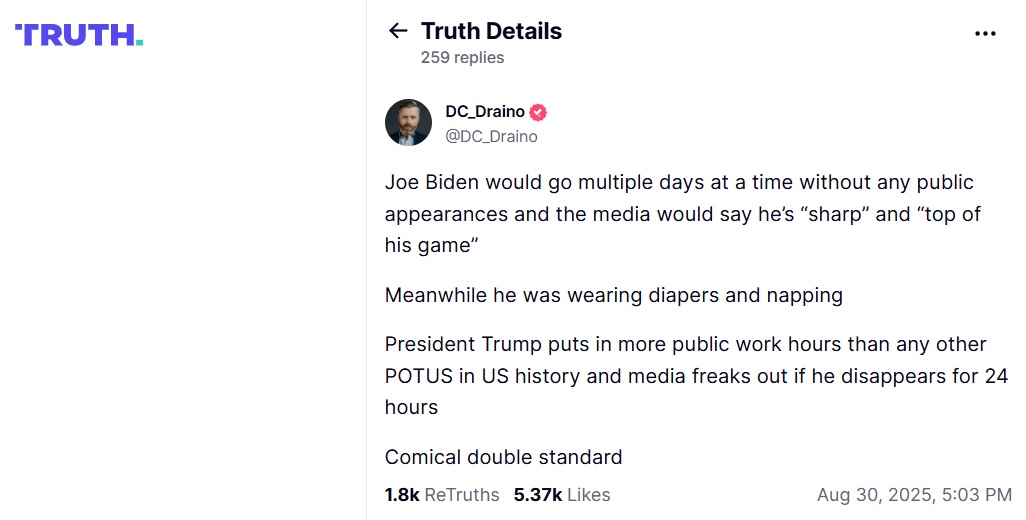Click the back arrow icon
The image size is (1026, 520).
point(398,31)
